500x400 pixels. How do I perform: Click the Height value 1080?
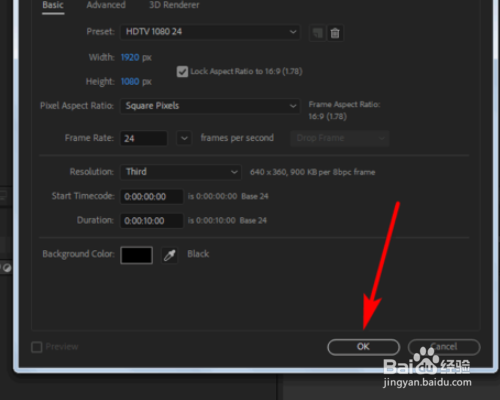coord(130,82)
